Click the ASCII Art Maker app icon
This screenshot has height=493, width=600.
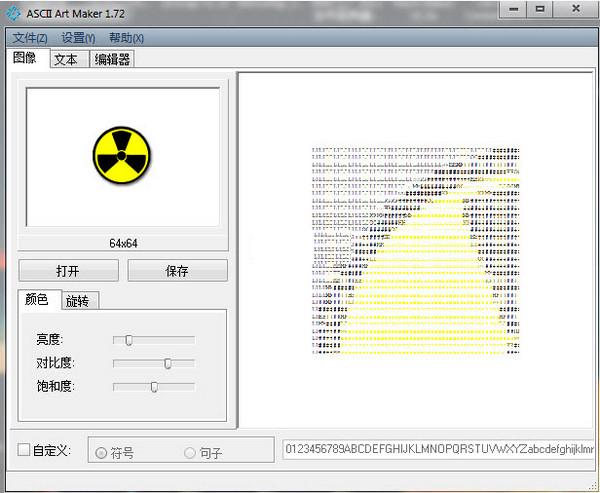click(x=14, y=13)
